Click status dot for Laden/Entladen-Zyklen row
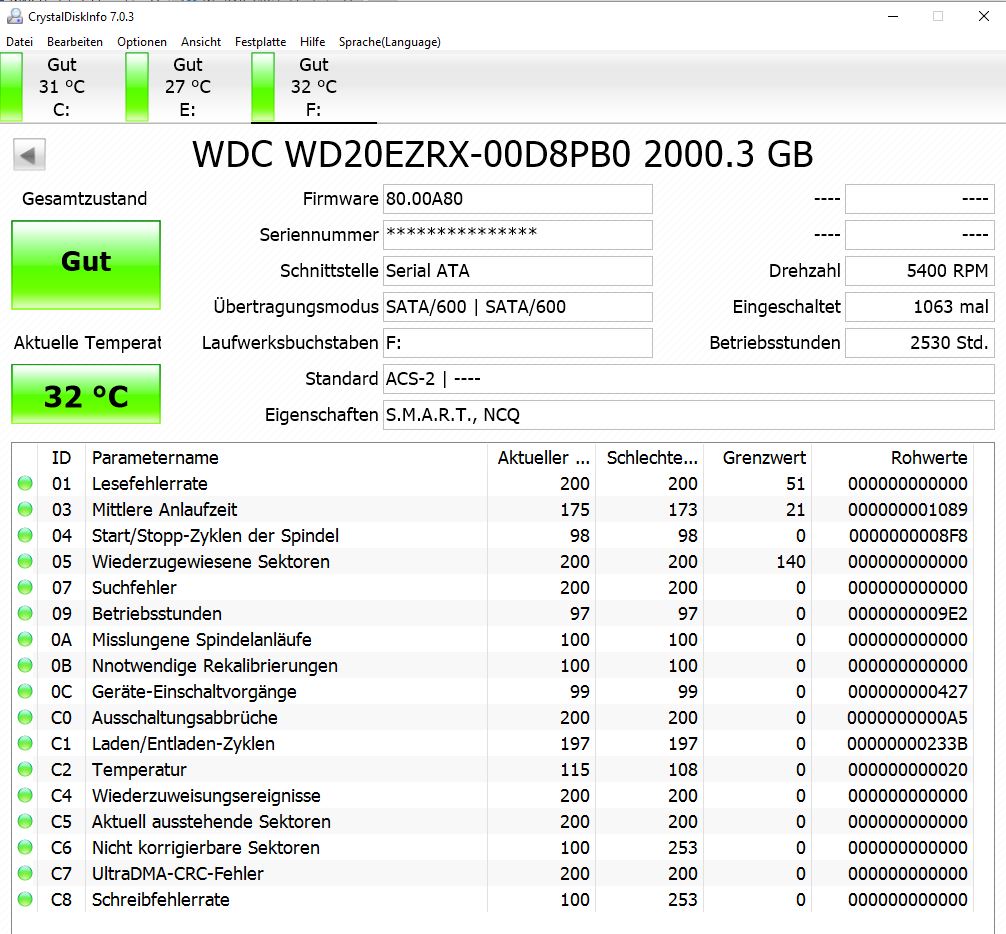The width and height of the screenshot is (1006, 934). 25,743
